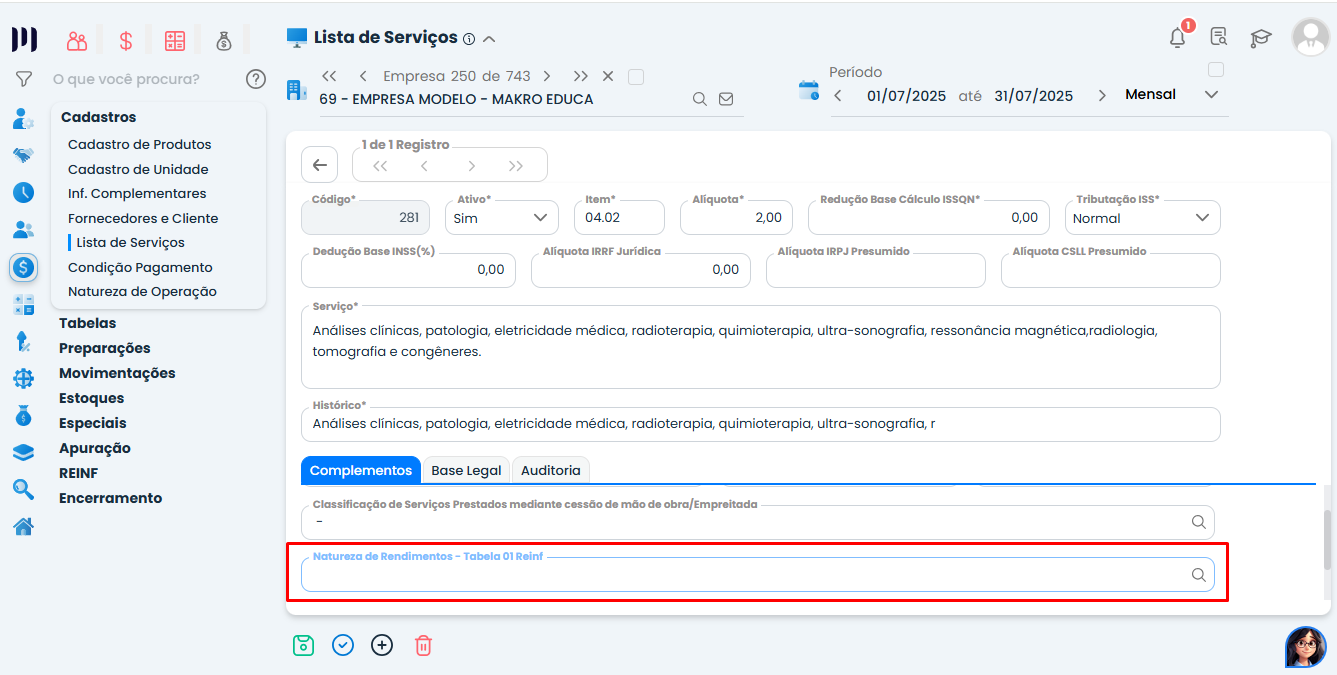
Task: Click the back arrow button
Action: coord(319,165)
